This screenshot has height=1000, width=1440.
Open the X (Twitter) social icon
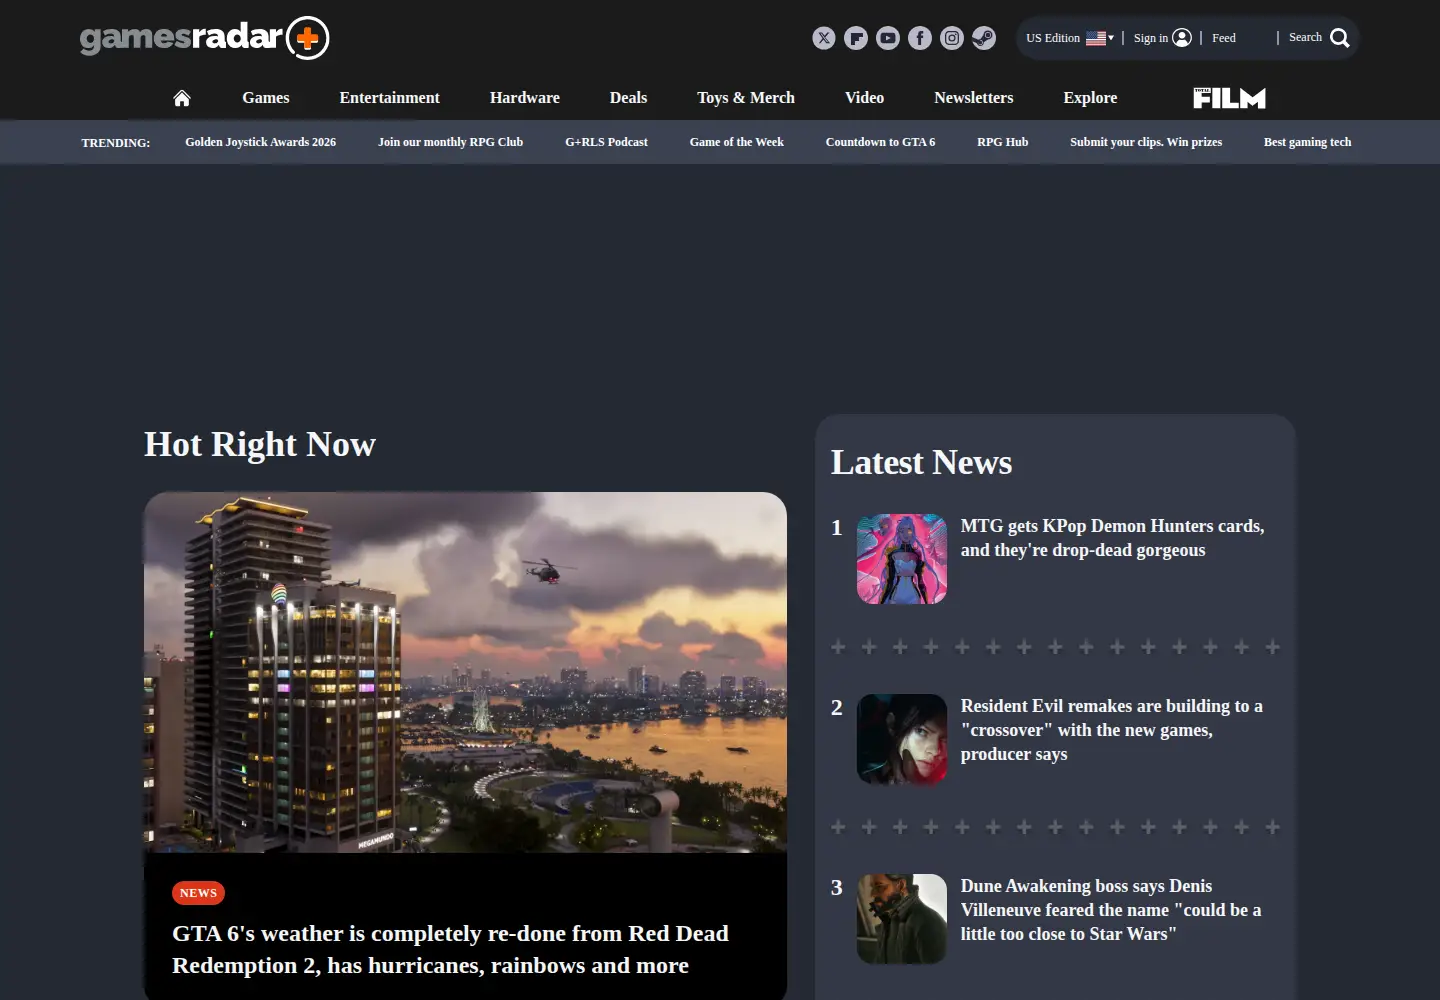click(x=824, y=38)
